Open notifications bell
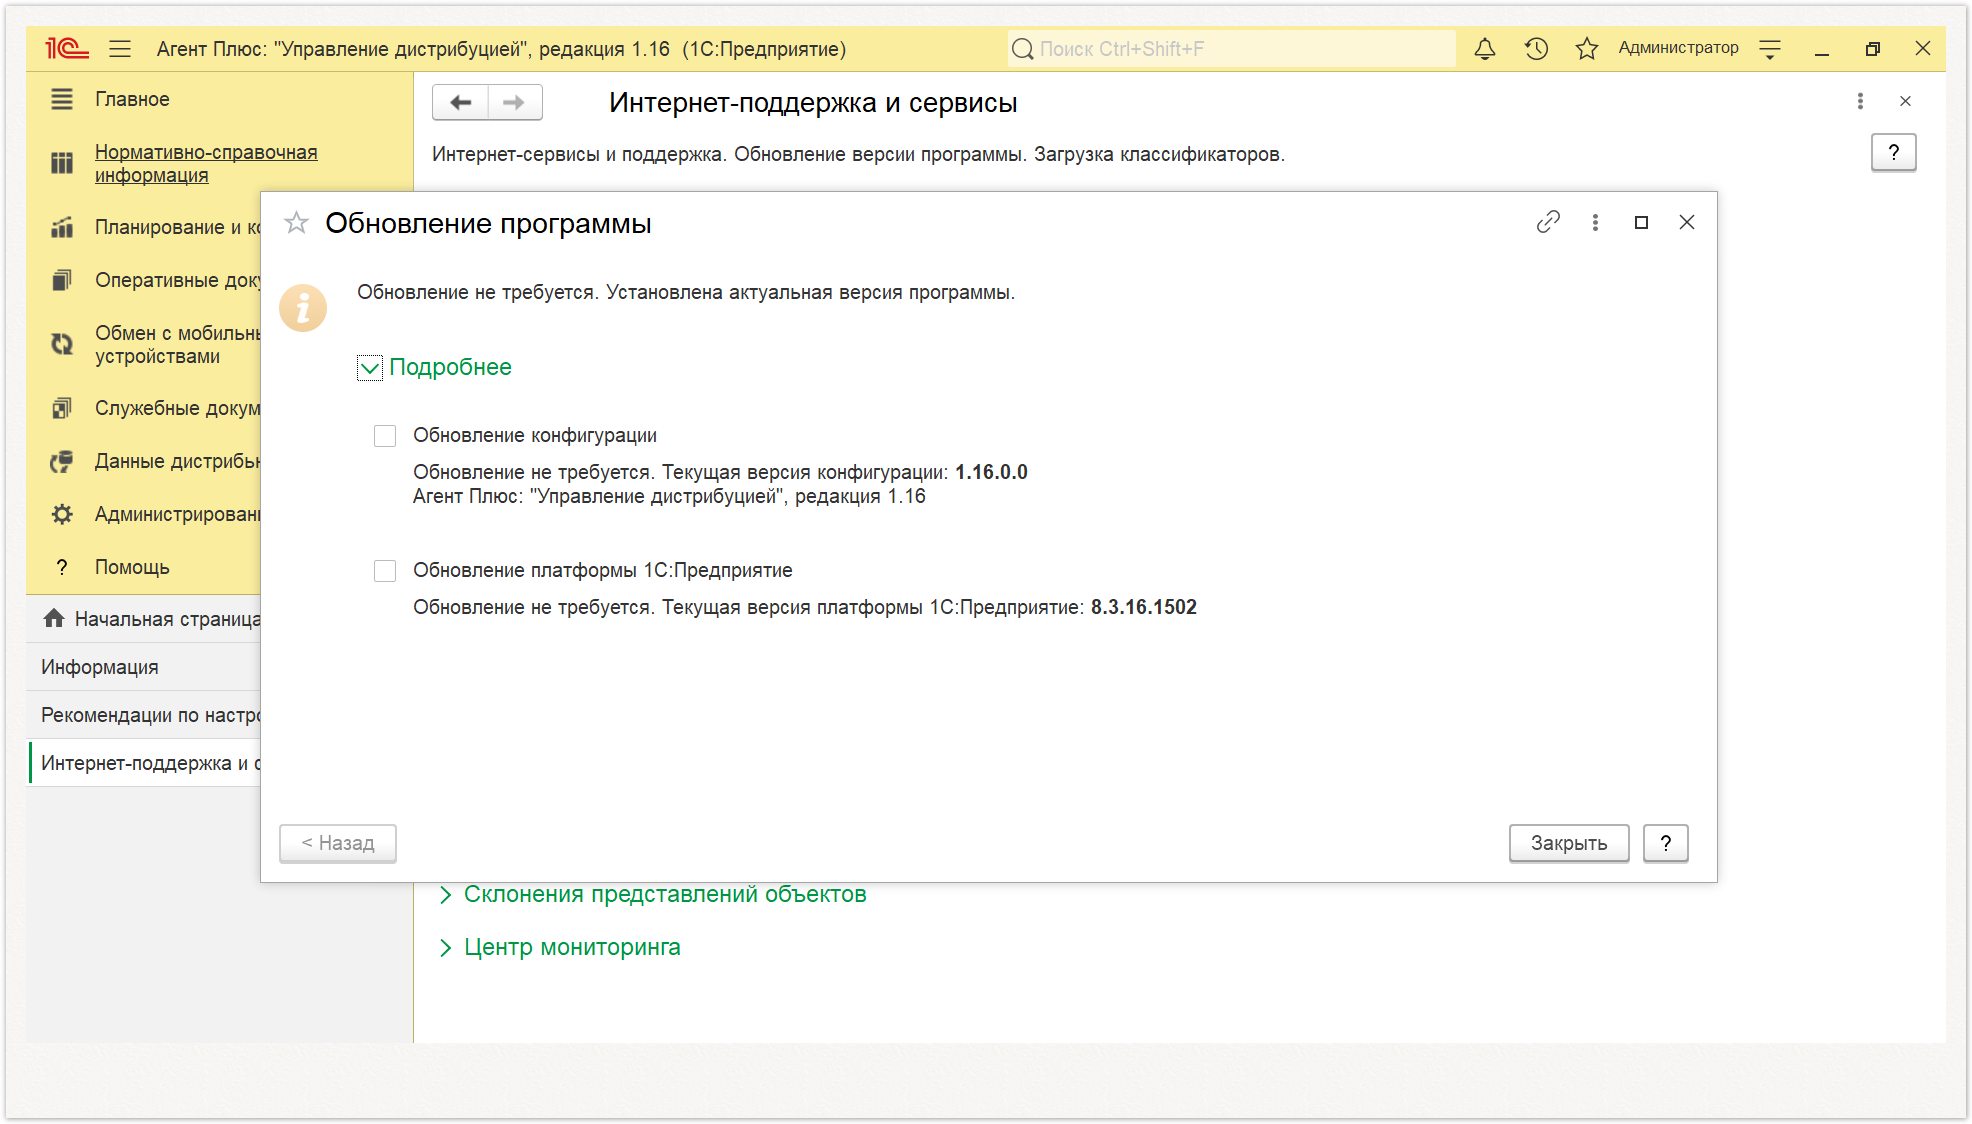The image size is (1972, 1124). coord(1485,48)
